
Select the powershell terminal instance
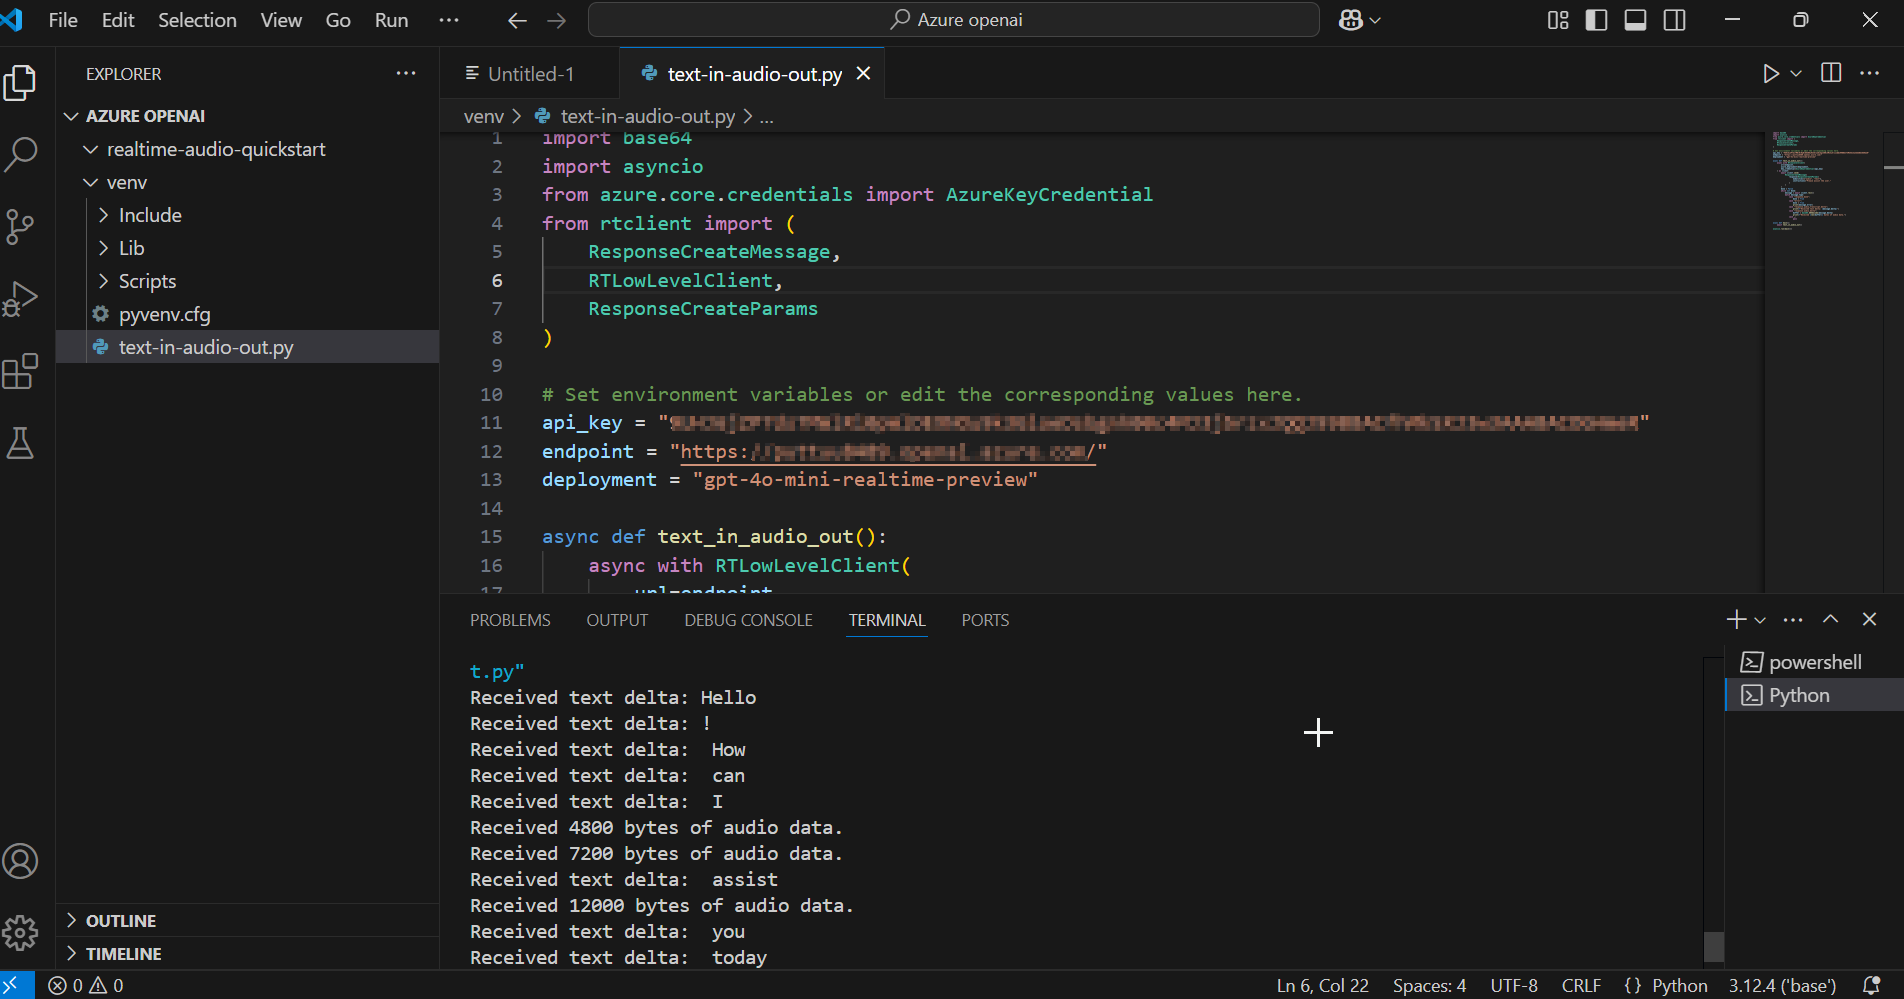coord(1814,662)
